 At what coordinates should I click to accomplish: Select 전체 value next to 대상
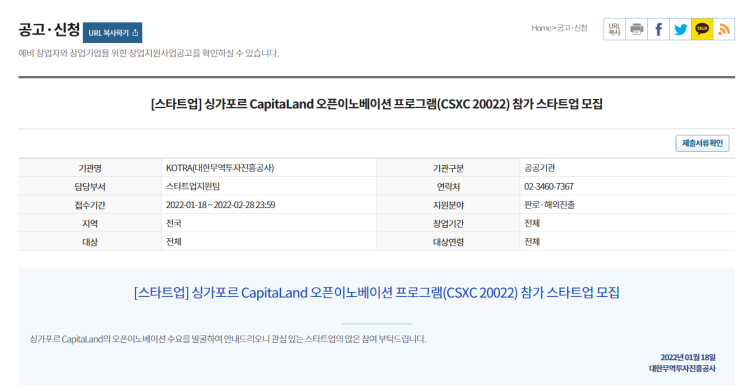coord(173,242)
